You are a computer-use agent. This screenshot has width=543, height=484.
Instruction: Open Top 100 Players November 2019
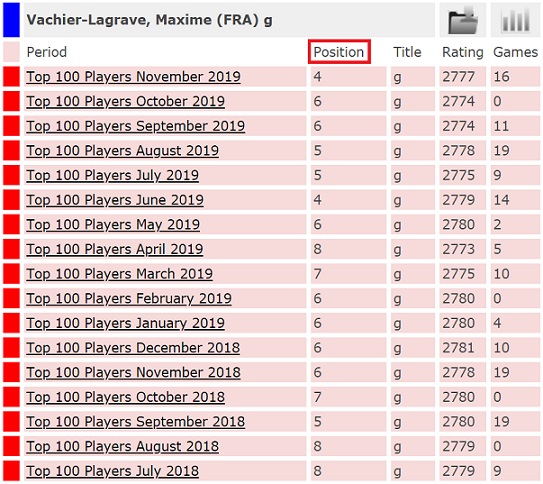click(133, 77)
